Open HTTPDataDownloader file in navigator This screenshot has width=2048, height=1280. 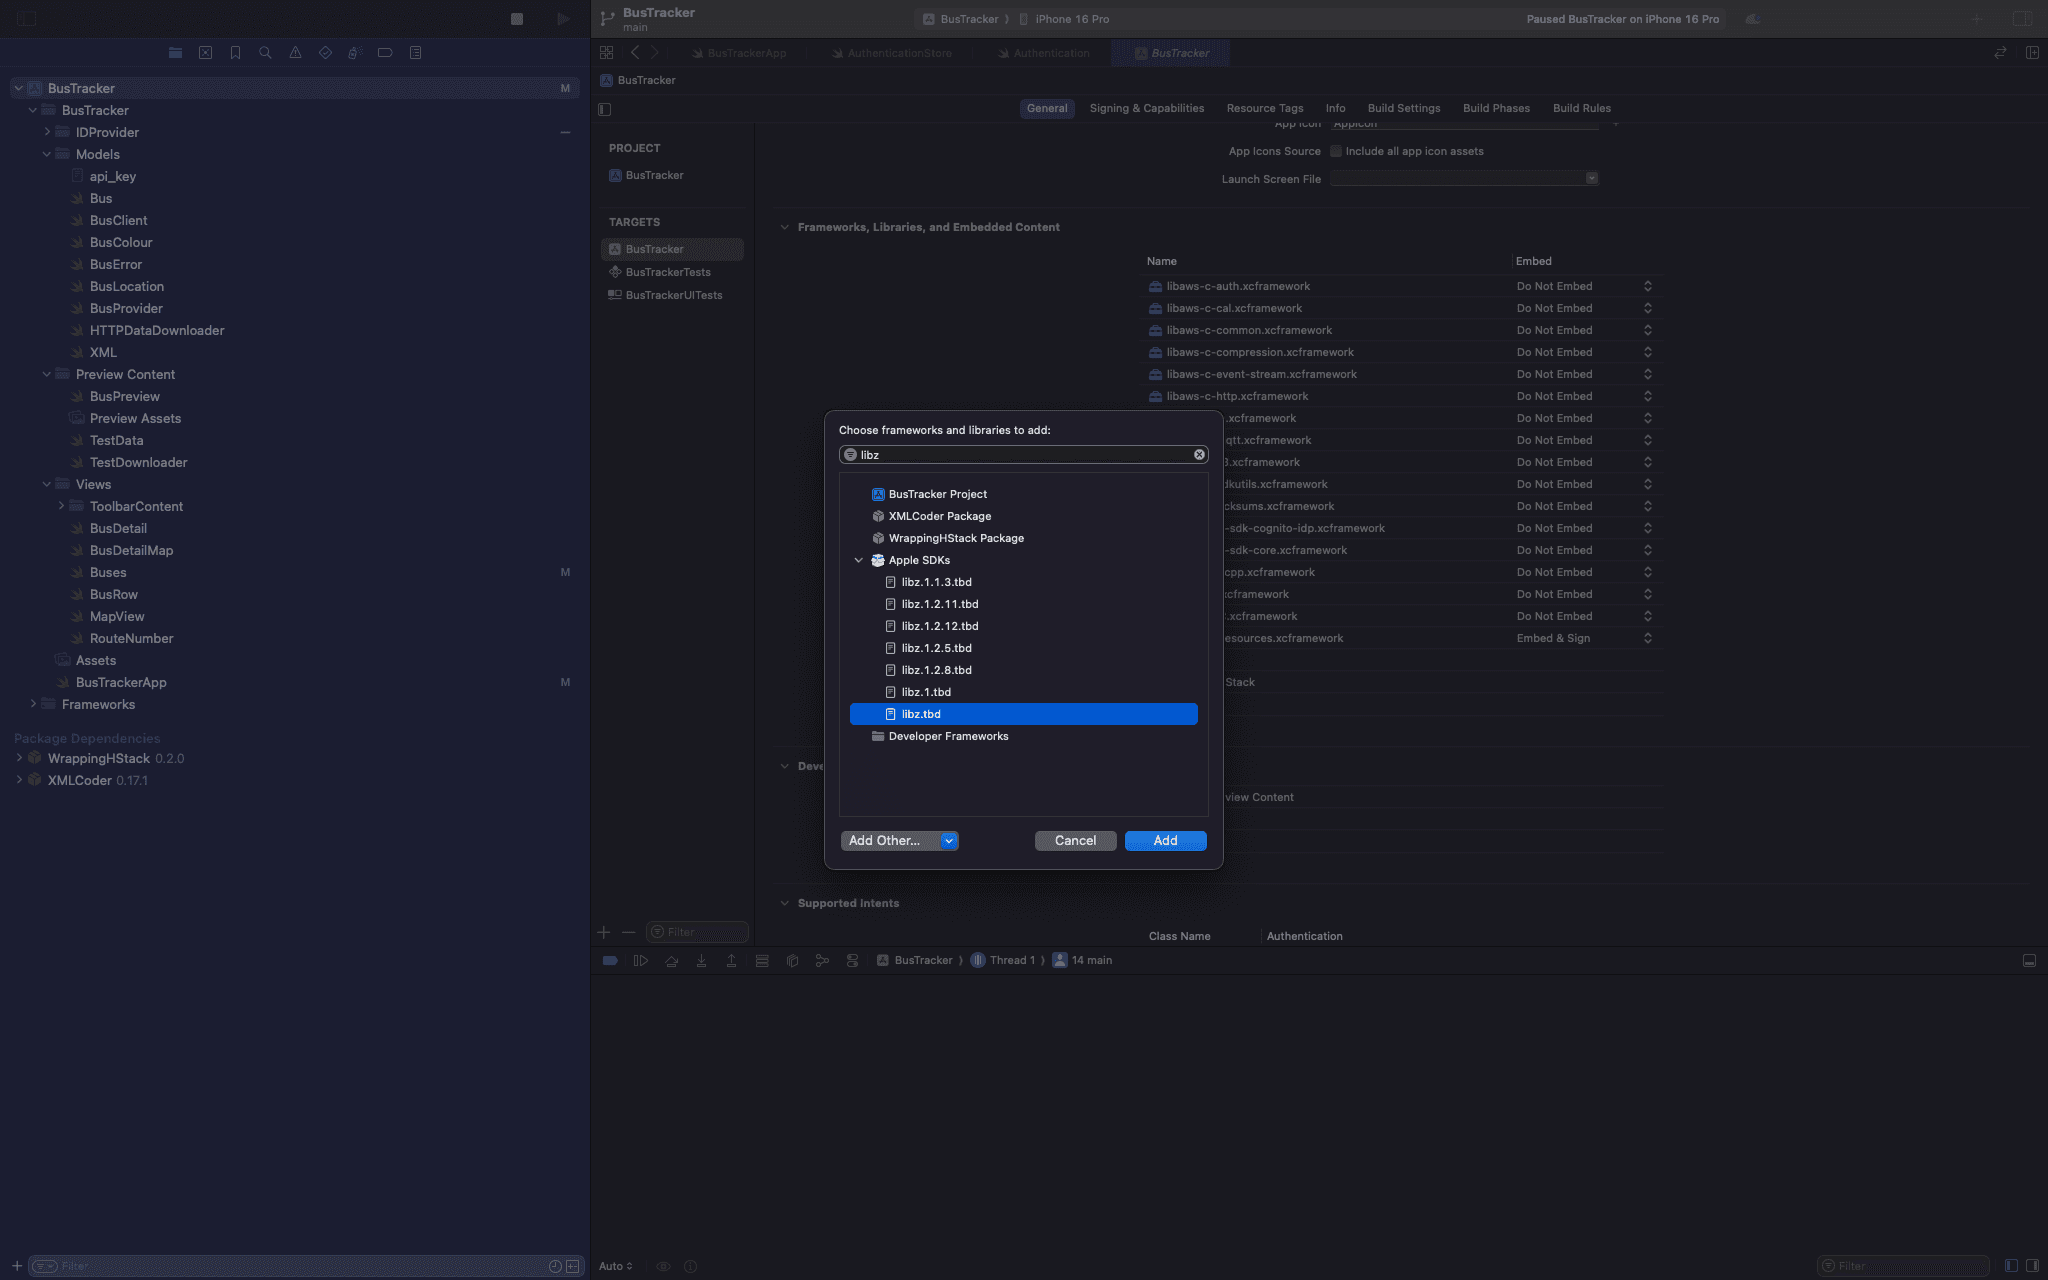tap(157, 330)
